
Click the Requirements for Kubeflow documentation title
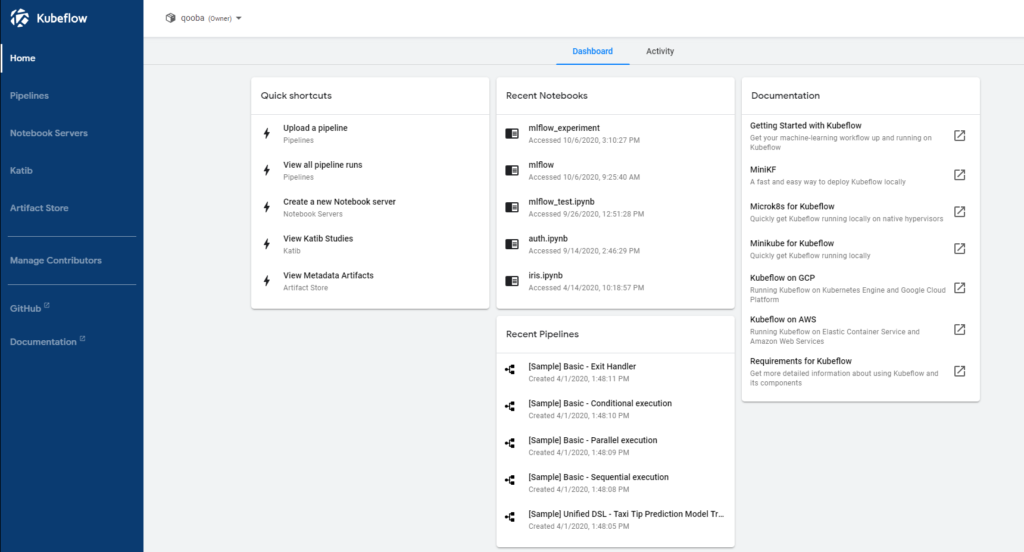point(801,361)
